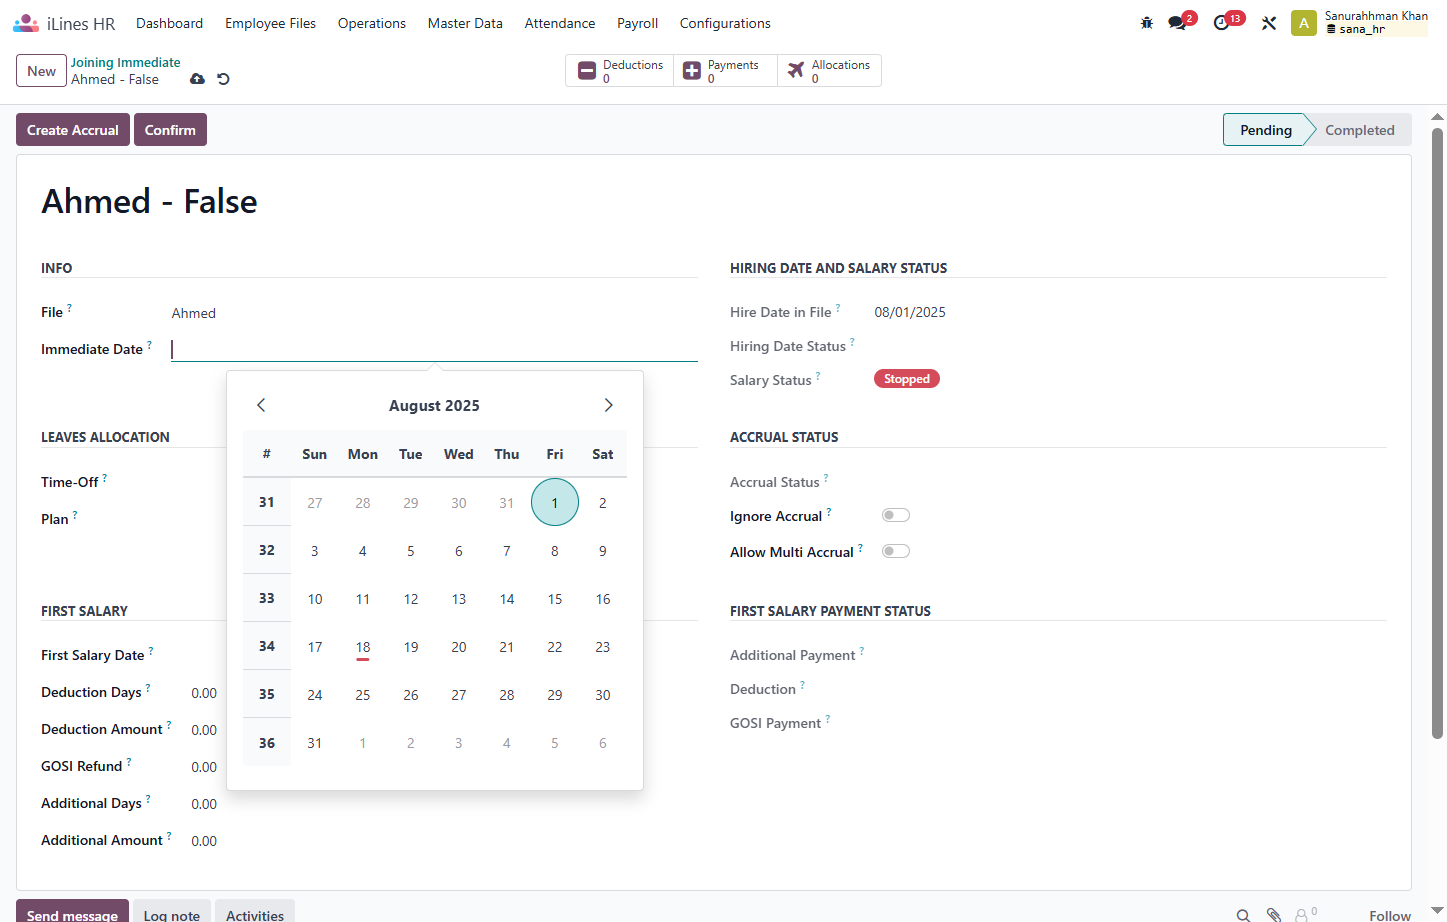The height and width of the screenshot is (922, 1447).
Task: Open the conversations chat icon
Action: 1178,23
